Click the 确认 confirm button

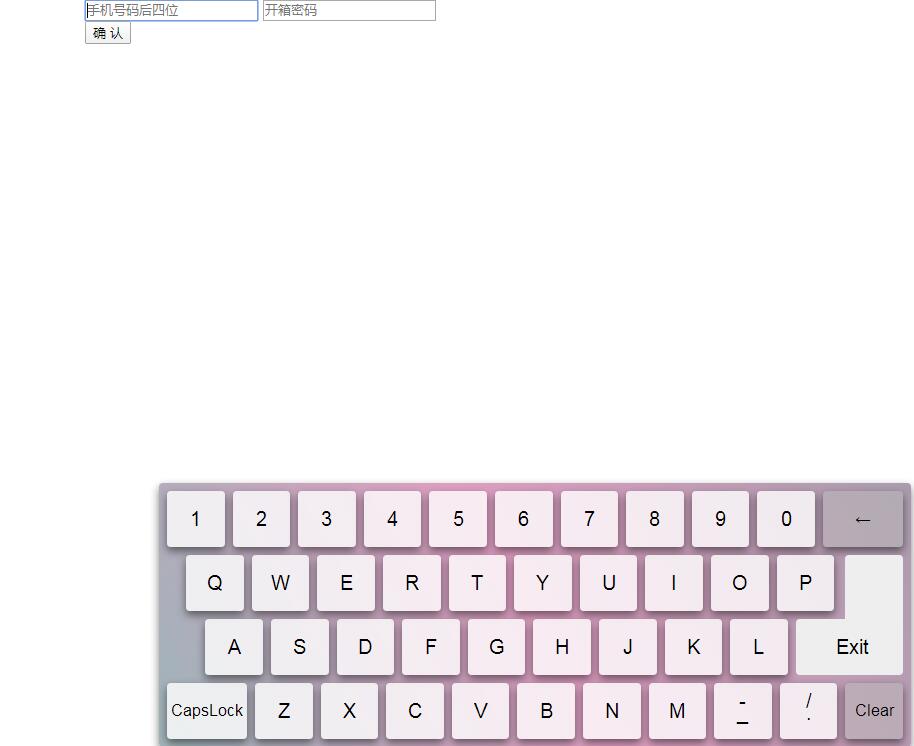108,33
